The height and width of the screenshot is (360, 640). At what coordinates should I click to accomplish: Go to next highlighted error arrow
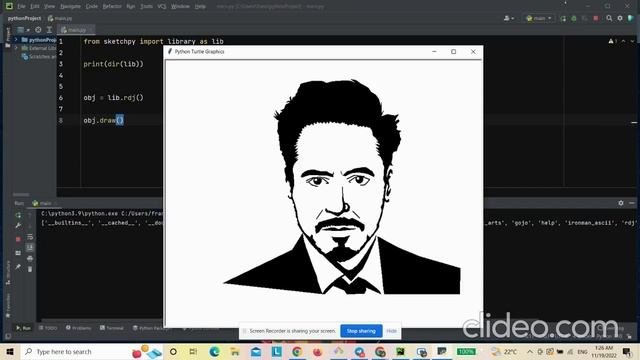tap(632, 41)
